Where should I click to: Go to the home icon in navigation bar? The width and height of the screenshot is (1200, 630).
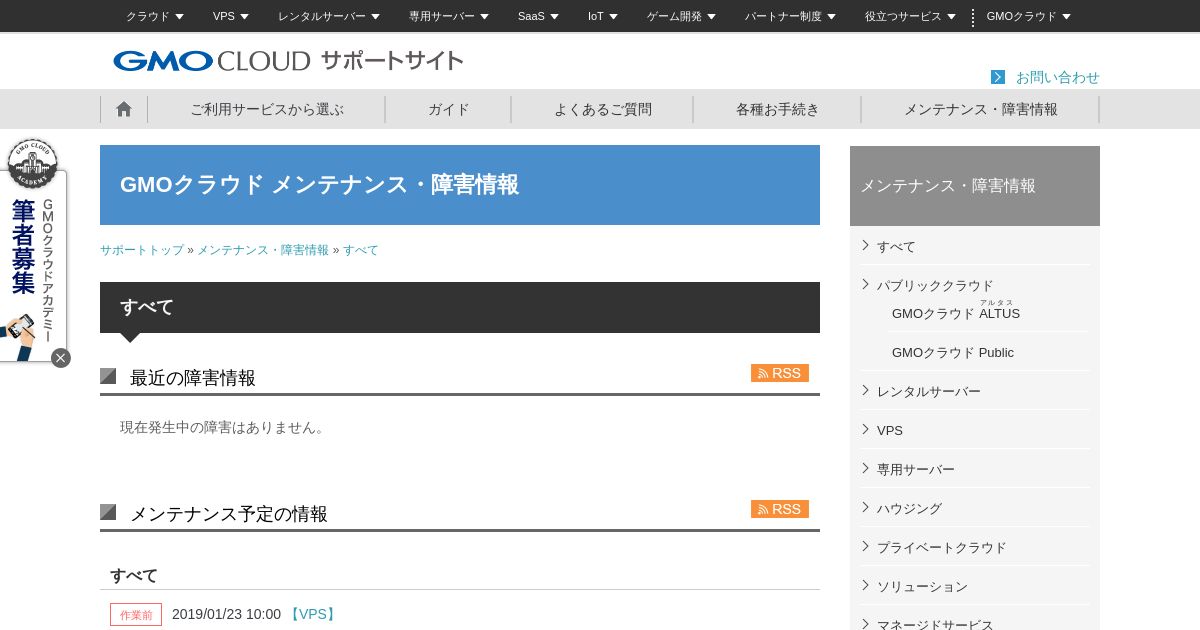(x=124, y=109)
